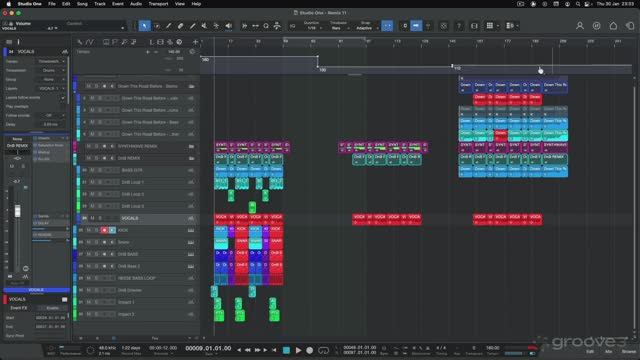The image size is (640, 360).
Task: Expand the DnB REMIX folder
Action: tap(191, 158)
